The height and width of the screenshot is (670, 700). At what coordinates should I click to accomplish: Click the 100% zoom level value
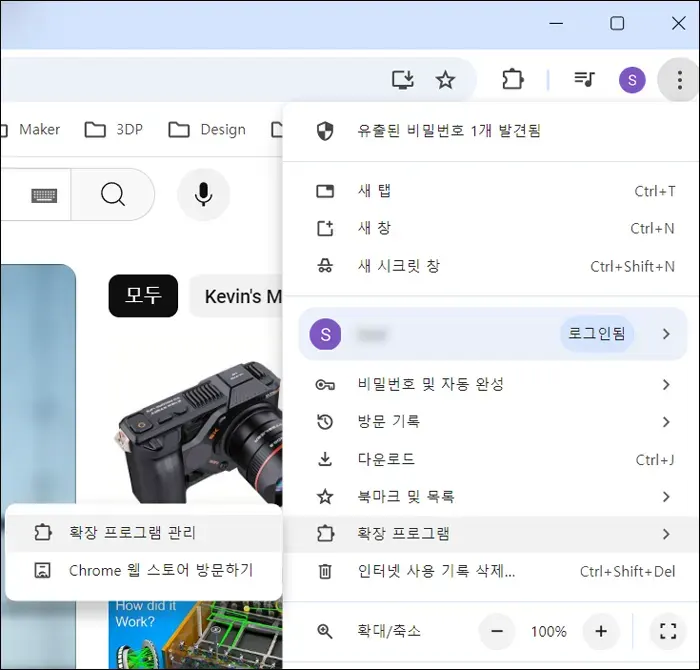[549, 632]
